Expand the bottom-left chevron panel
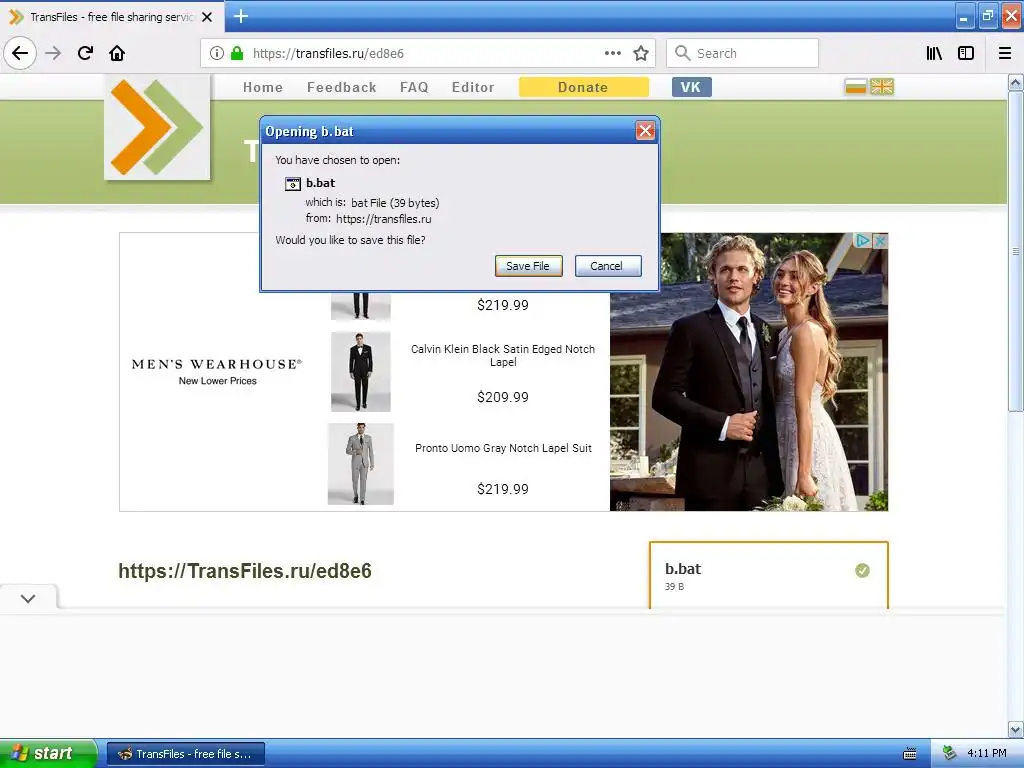This screenshot has height=768, width=1024. click(x=28, y=598)
